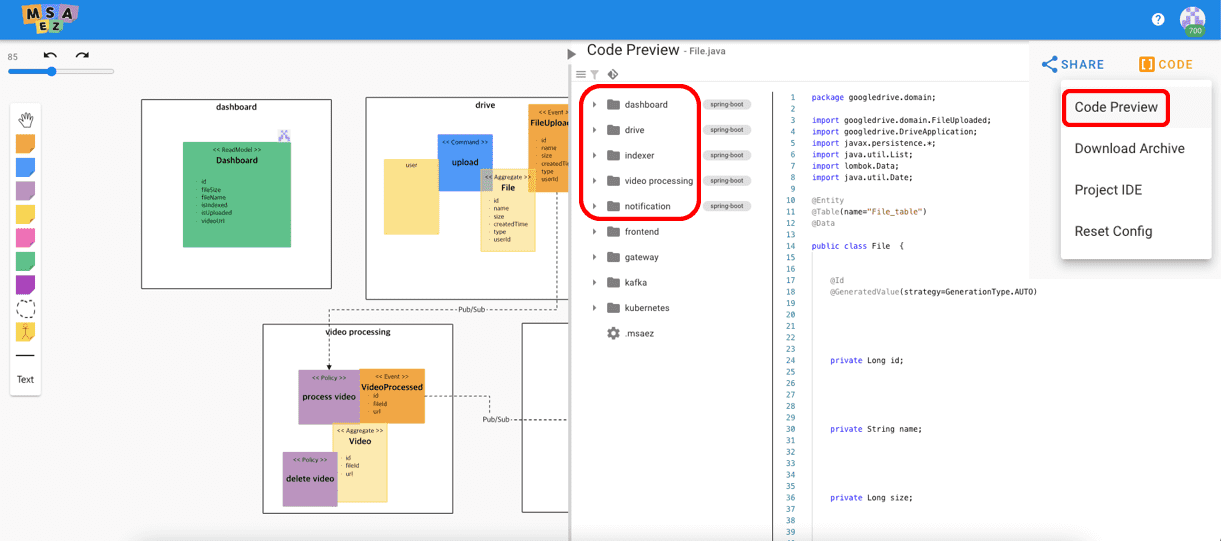Pick the blue Command sticker tool
This screenshot has height=542, width=1222.
25,167
